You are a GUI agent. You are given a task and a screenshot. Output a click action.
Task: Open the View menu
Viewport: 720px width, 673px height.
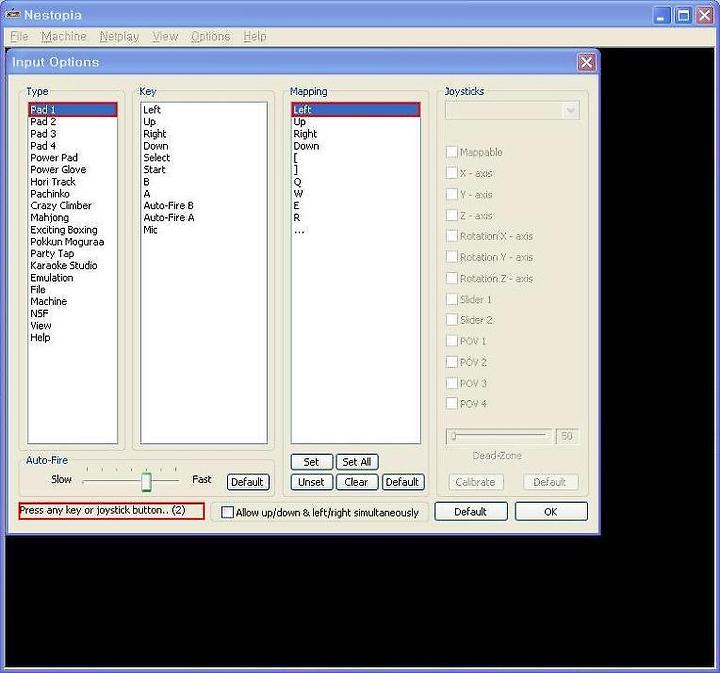point(165,36)
